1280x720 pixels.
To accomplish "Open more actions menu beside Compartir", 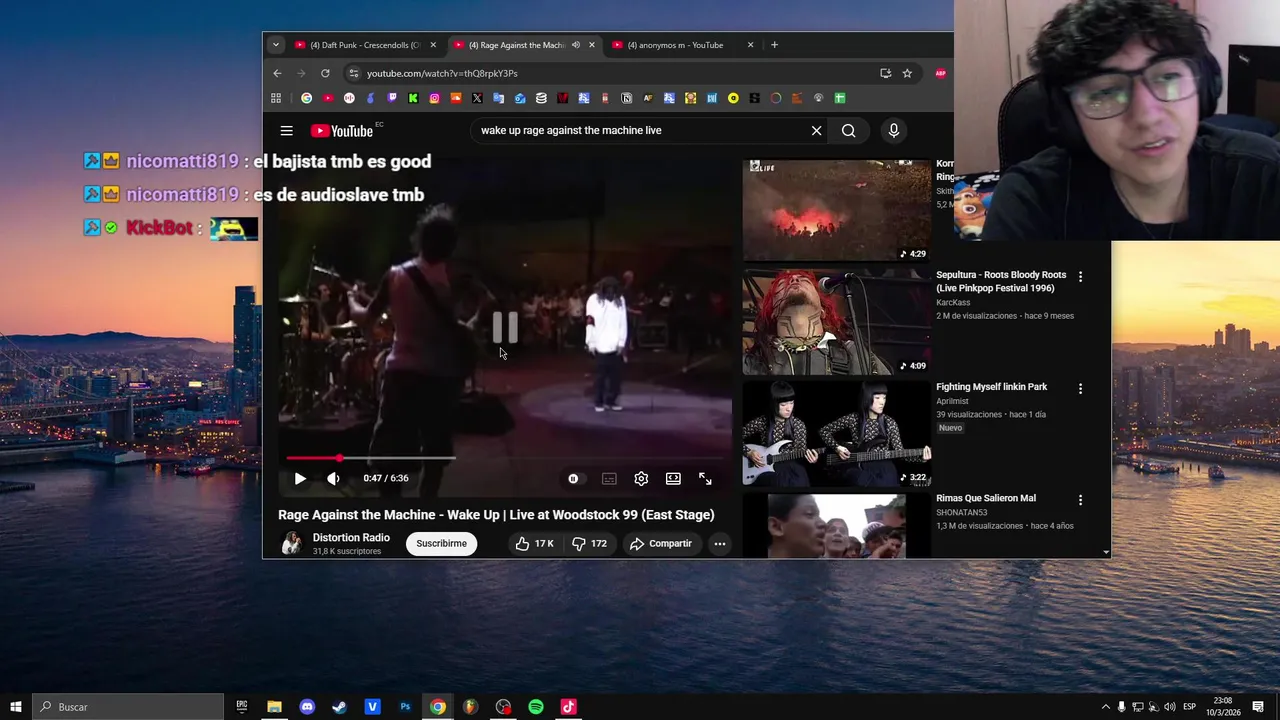I will click(x=719, y=543).
